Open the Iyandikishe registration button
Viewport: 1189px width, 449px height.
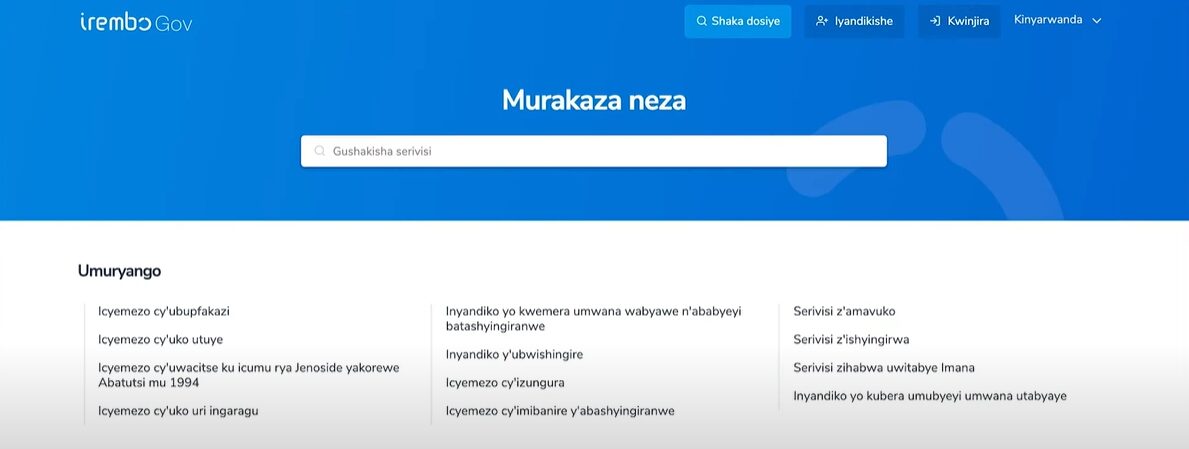pyautogui.click(x=854, y=21)
